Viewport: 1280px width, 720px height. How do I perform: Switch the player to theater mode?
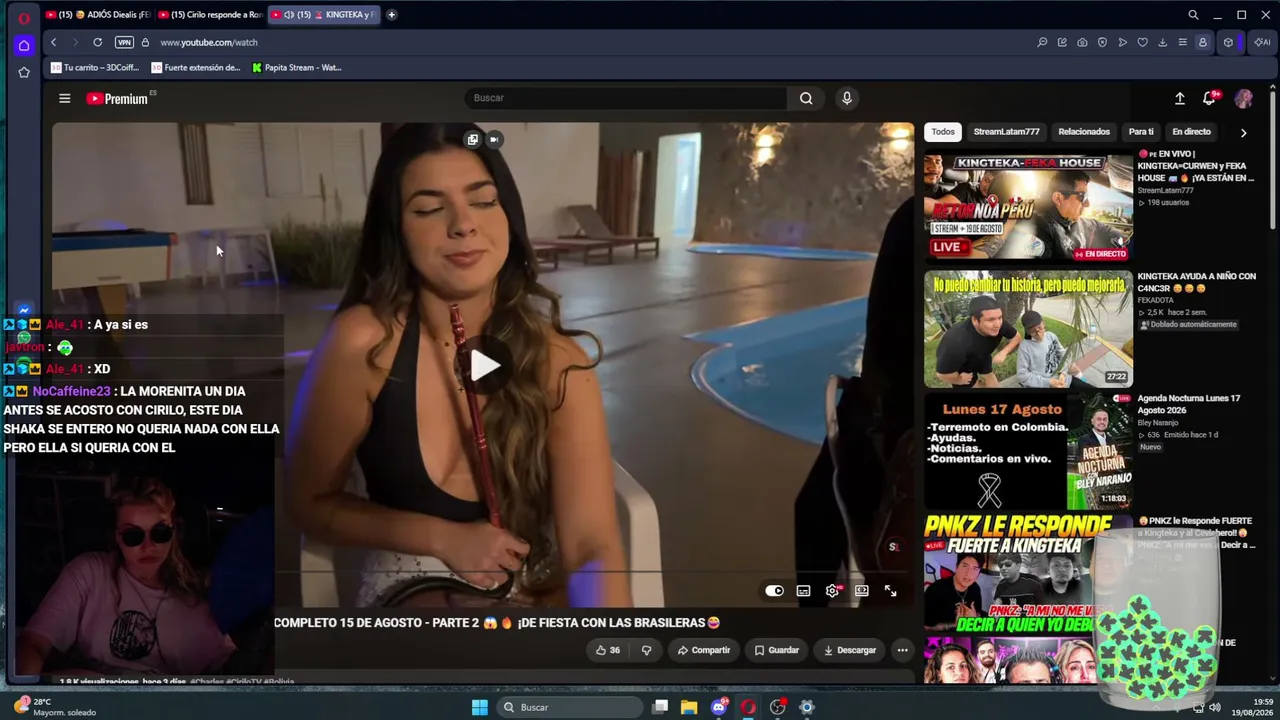tap(861, 591)
